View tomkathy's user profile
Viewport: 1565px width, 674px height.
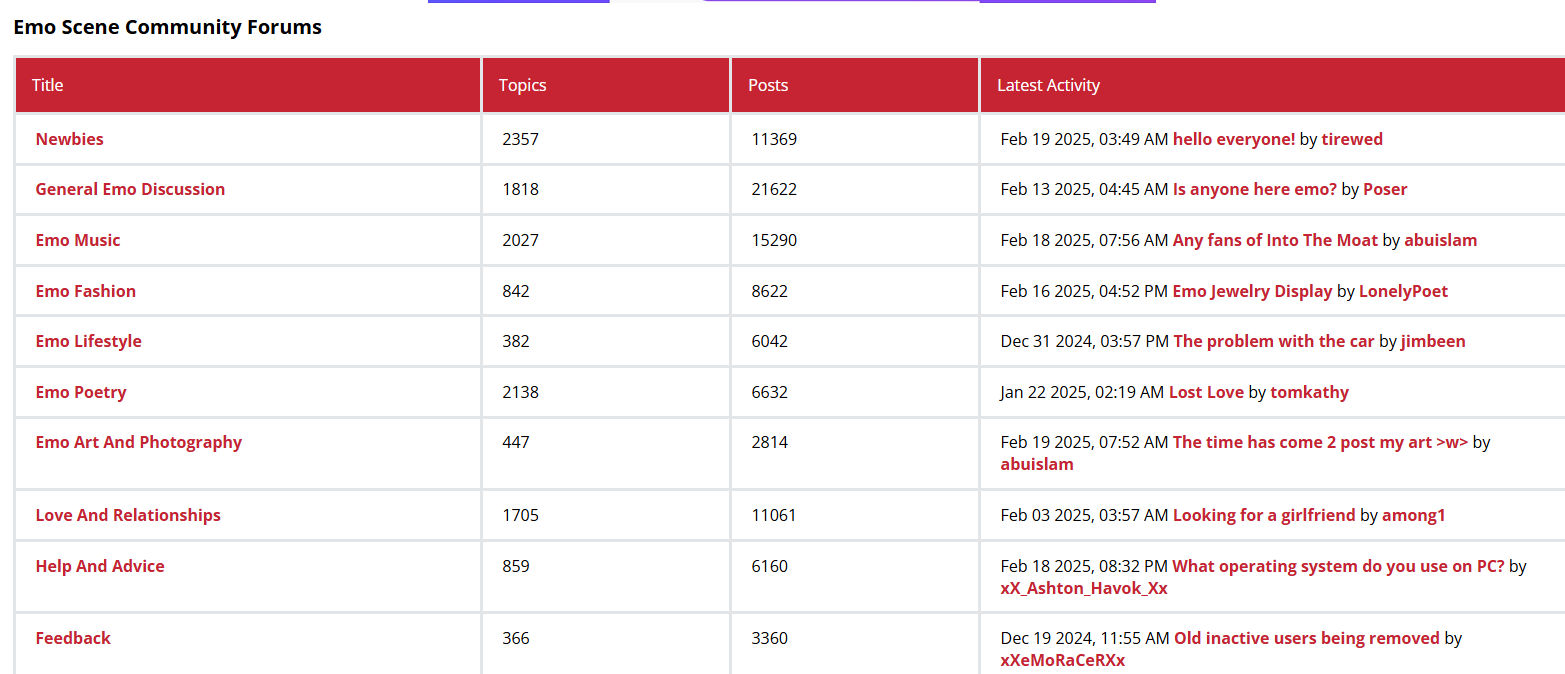point(1309,392)
